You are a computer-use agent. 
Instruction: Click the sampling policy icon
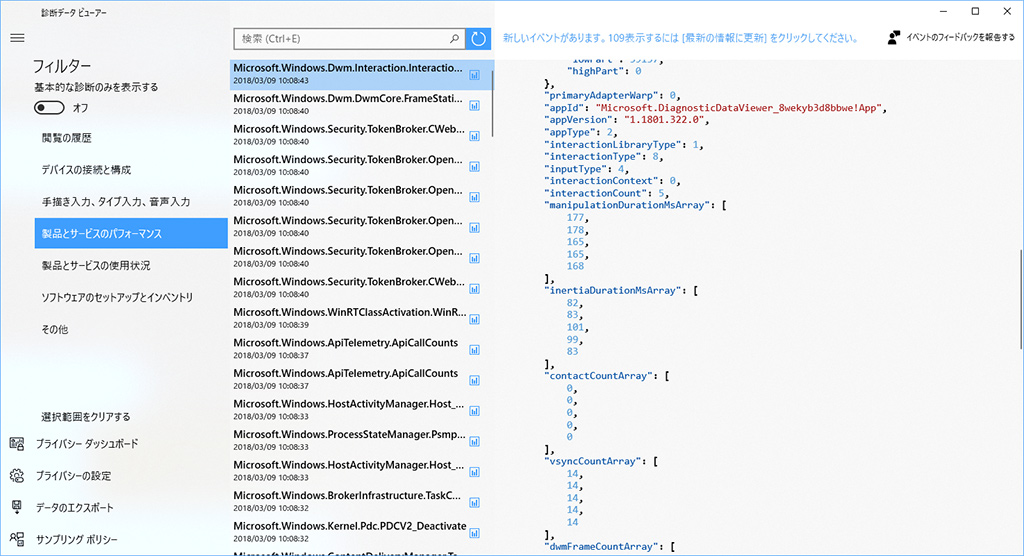click(x=17, y=539)
